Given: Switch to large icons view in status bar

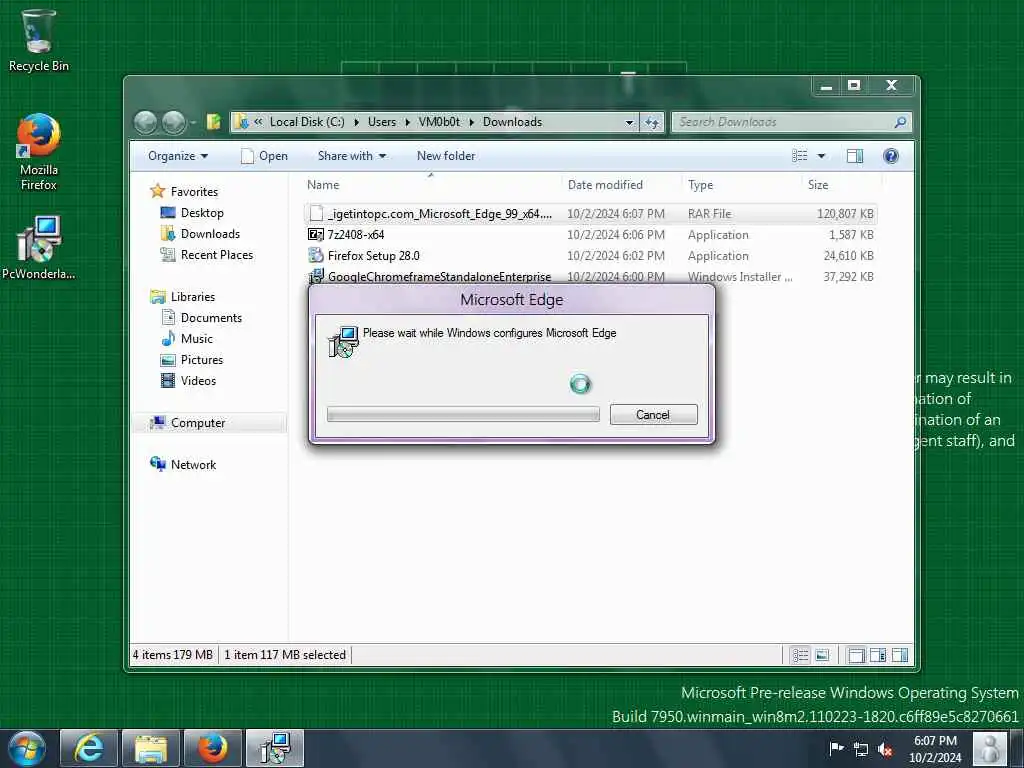Looking at the screenshot, I should point(822,655).
